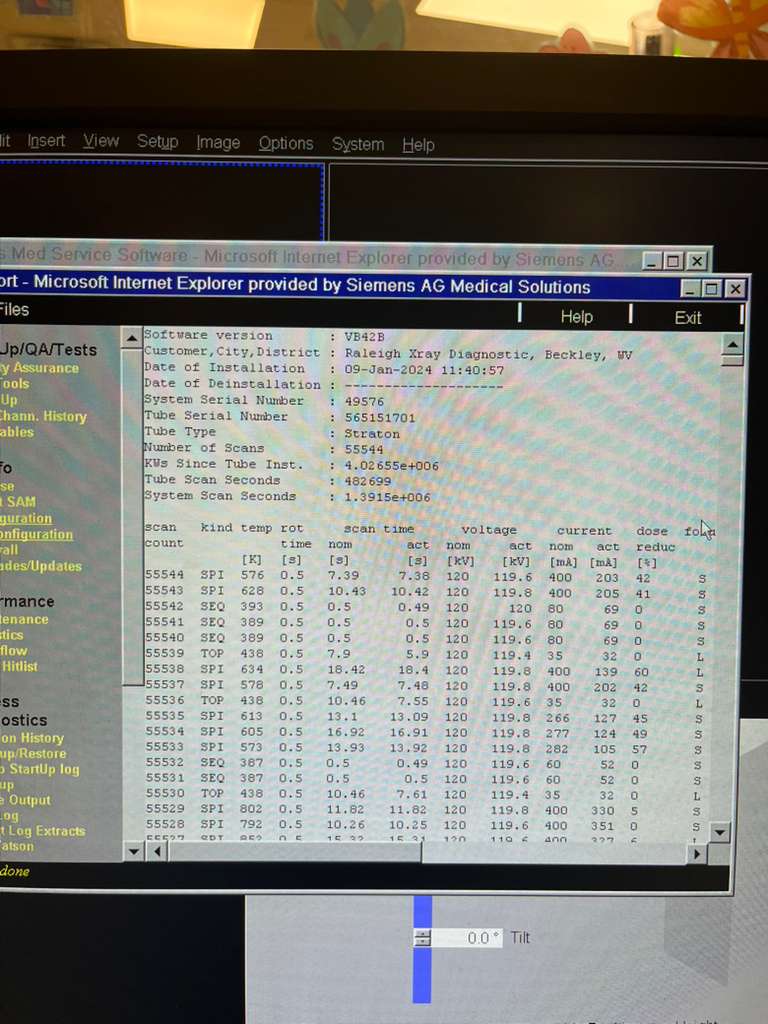768x1024 pixels.
Task: Click System Scan Seconds value 1.3915e+006
Action: [x=388, y=497]
